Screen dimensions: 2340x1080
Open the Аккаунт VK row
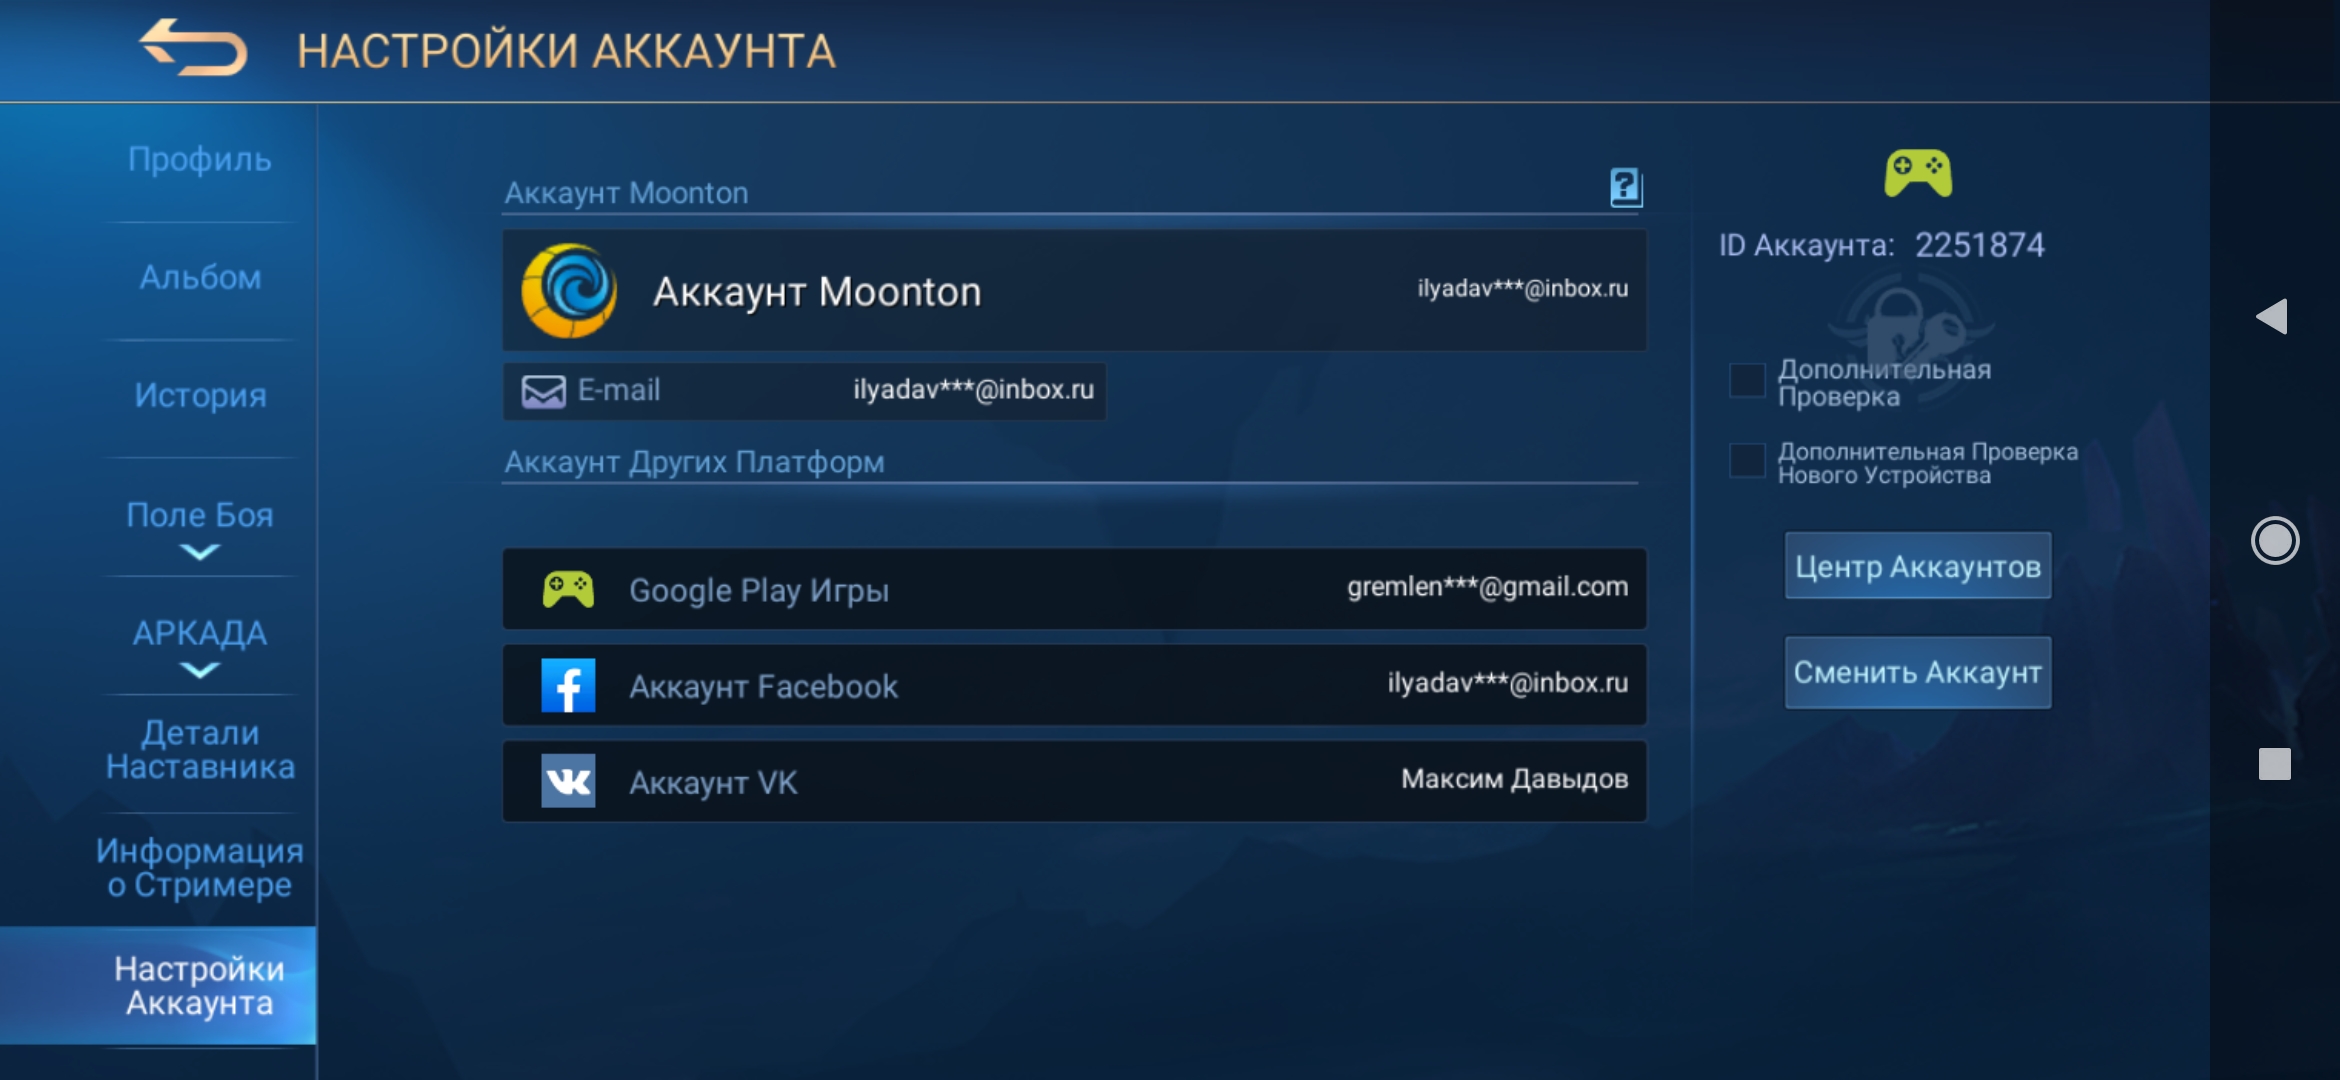pyautogui.click(x=1075, y=781)
